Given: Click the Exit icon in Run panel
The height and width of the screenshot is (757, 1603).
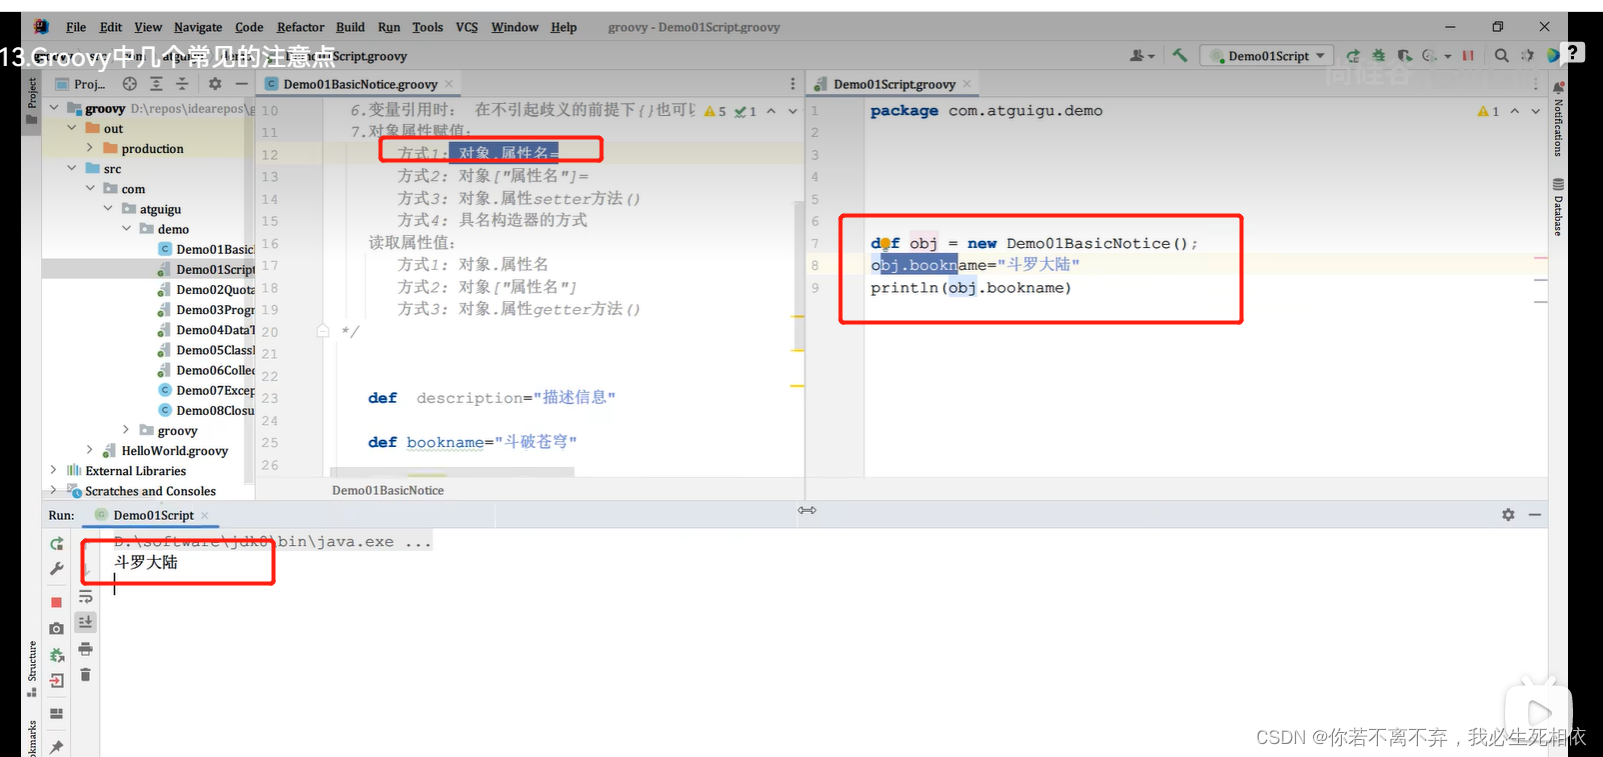Looking at the screenshot, I should pos(57,681).
